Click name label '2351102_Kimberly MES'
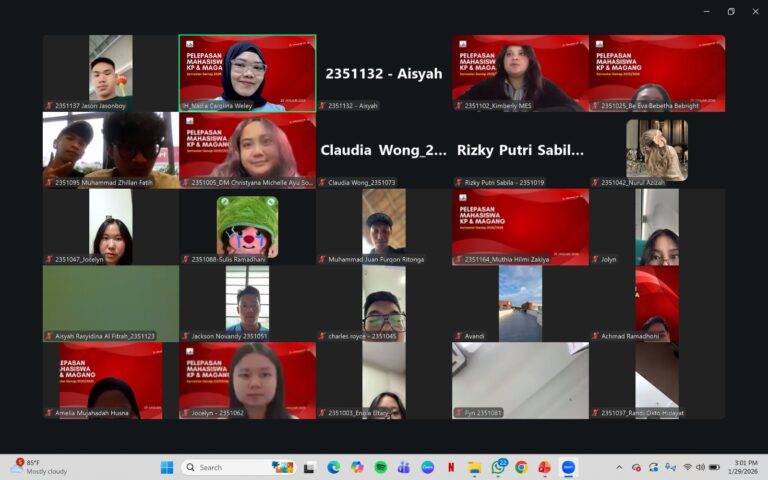The width and height of the screenshot is (768, 480). tap(498, 106)
